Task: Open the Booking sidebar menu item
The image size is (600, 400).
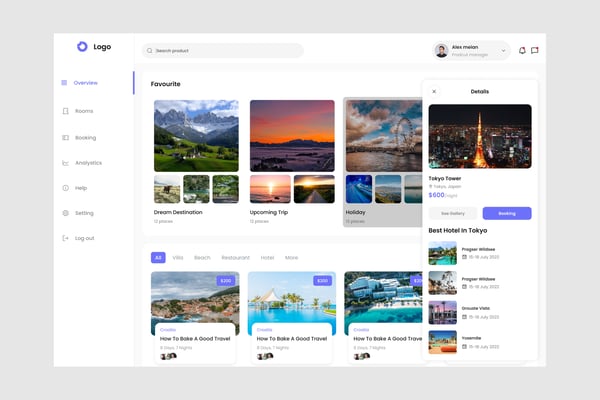Action: pos(86,138)
